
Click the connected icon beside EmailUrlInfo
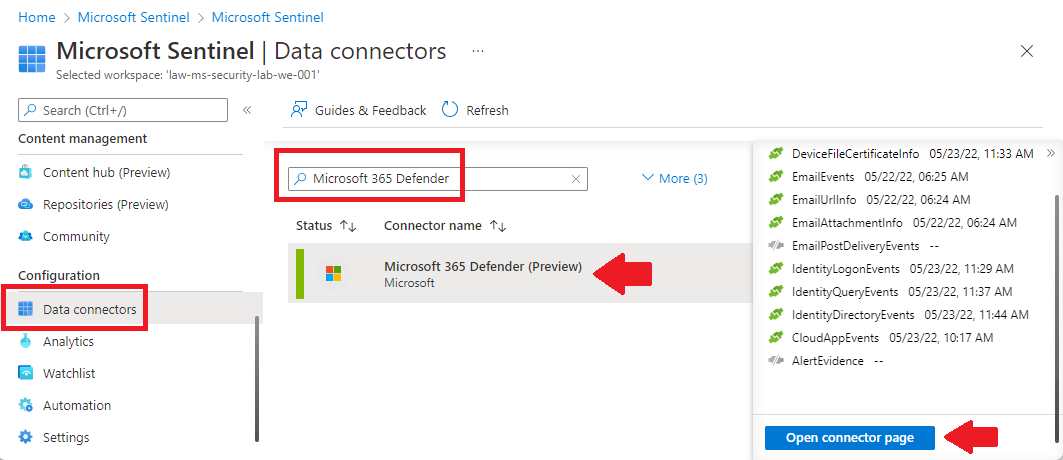[776, 200]
